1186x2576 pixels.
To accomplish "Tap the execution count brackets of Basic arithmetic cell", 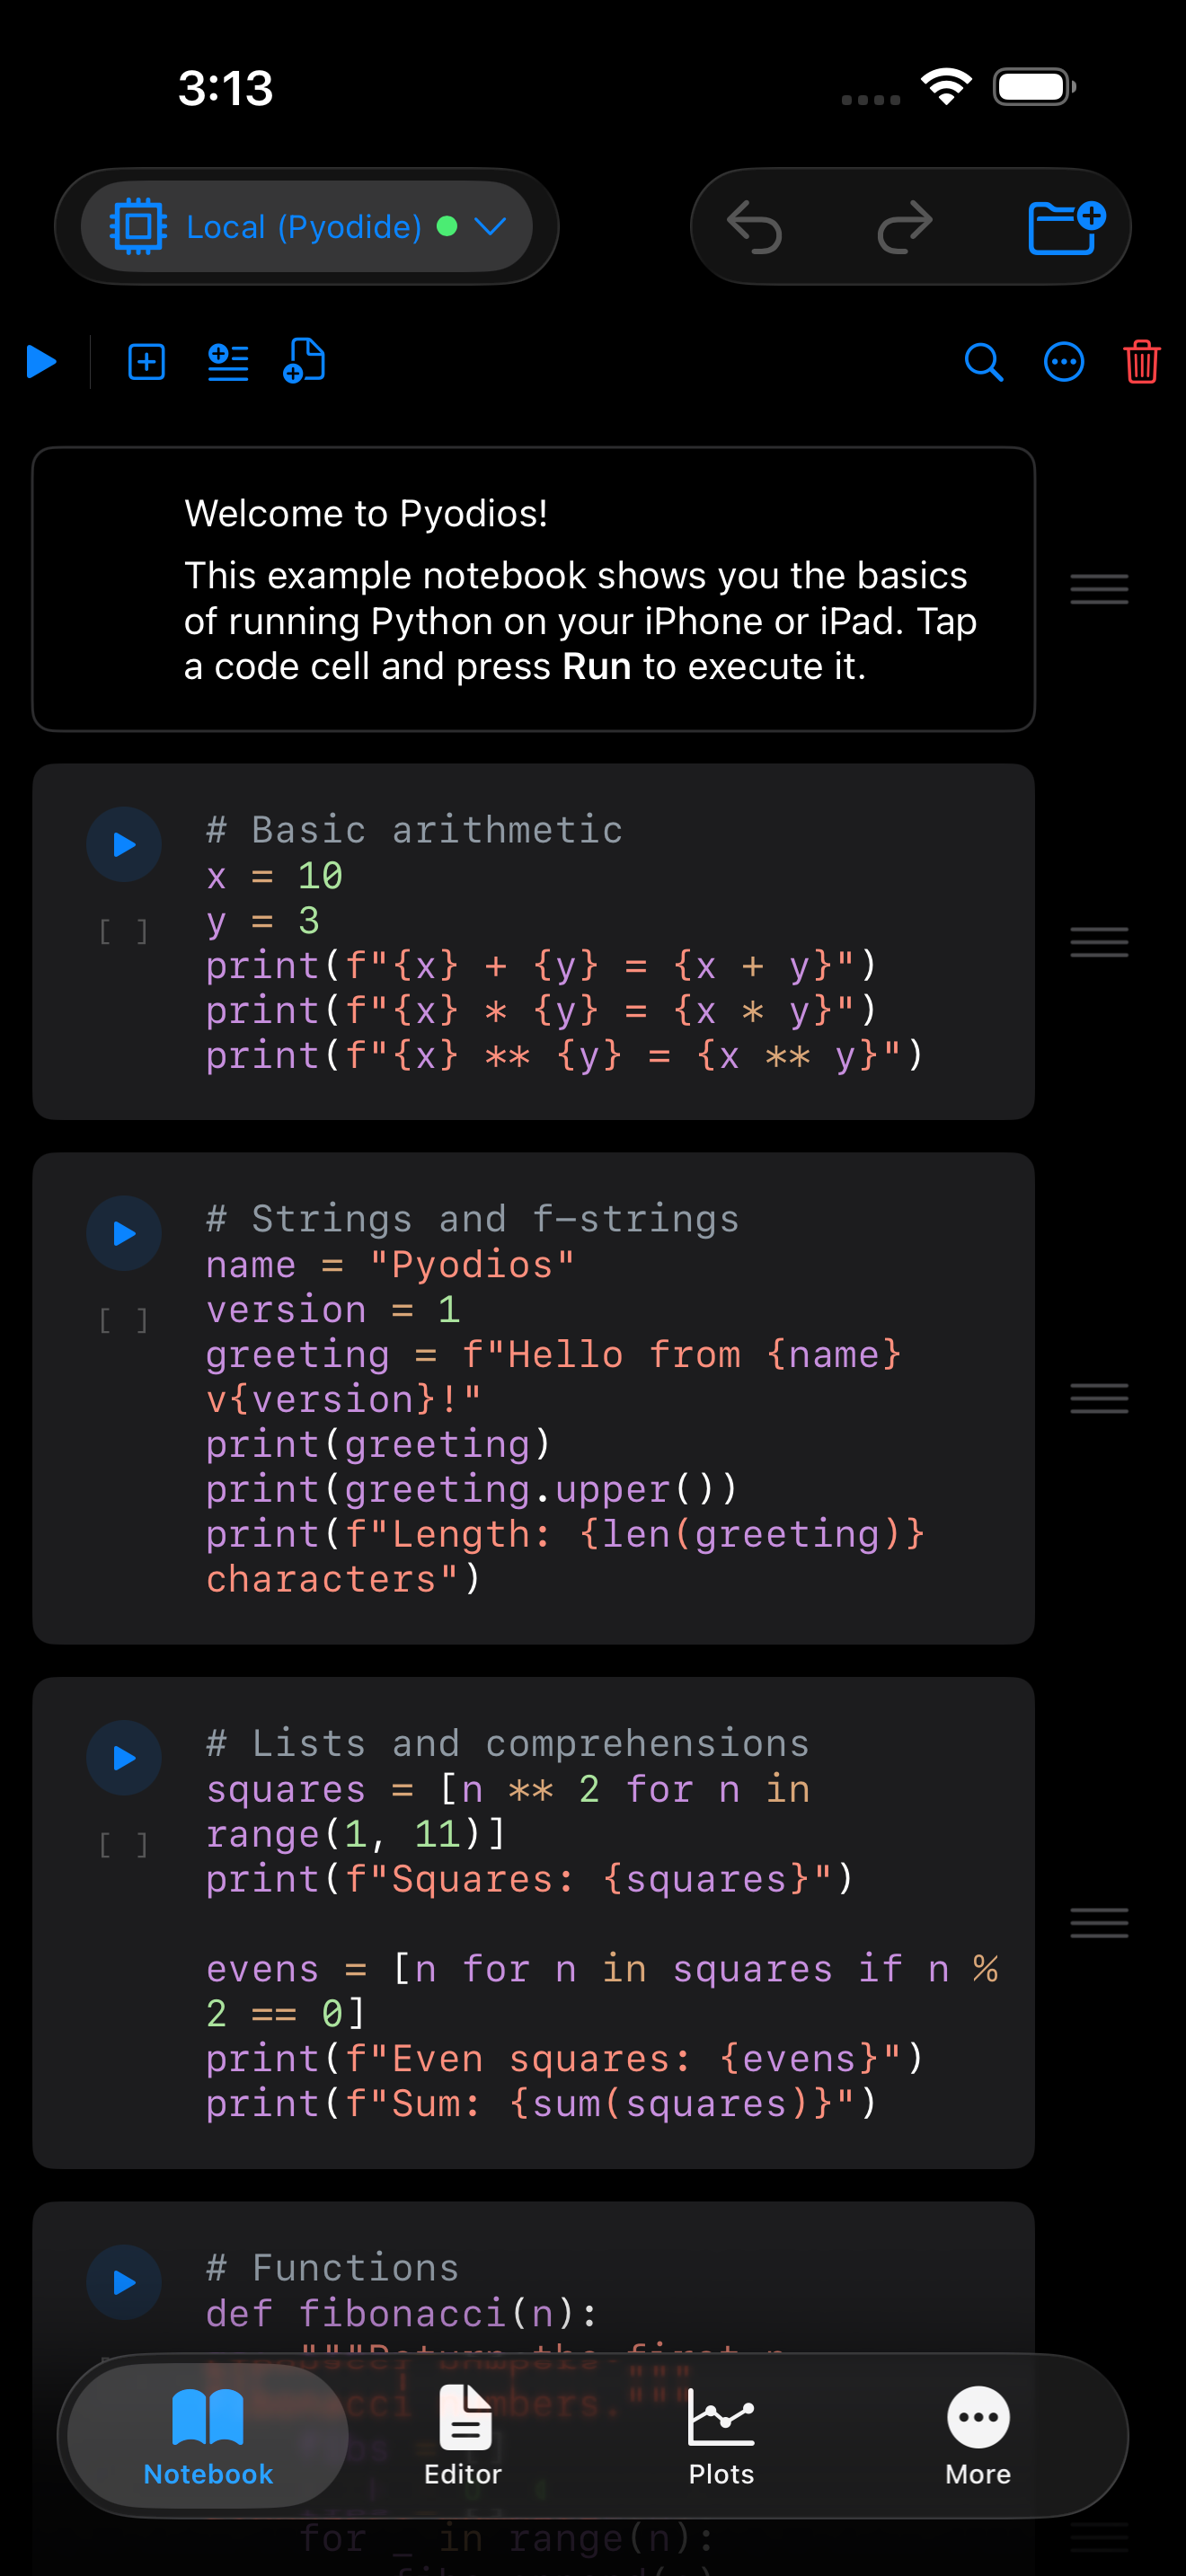I will click(124, 932).
